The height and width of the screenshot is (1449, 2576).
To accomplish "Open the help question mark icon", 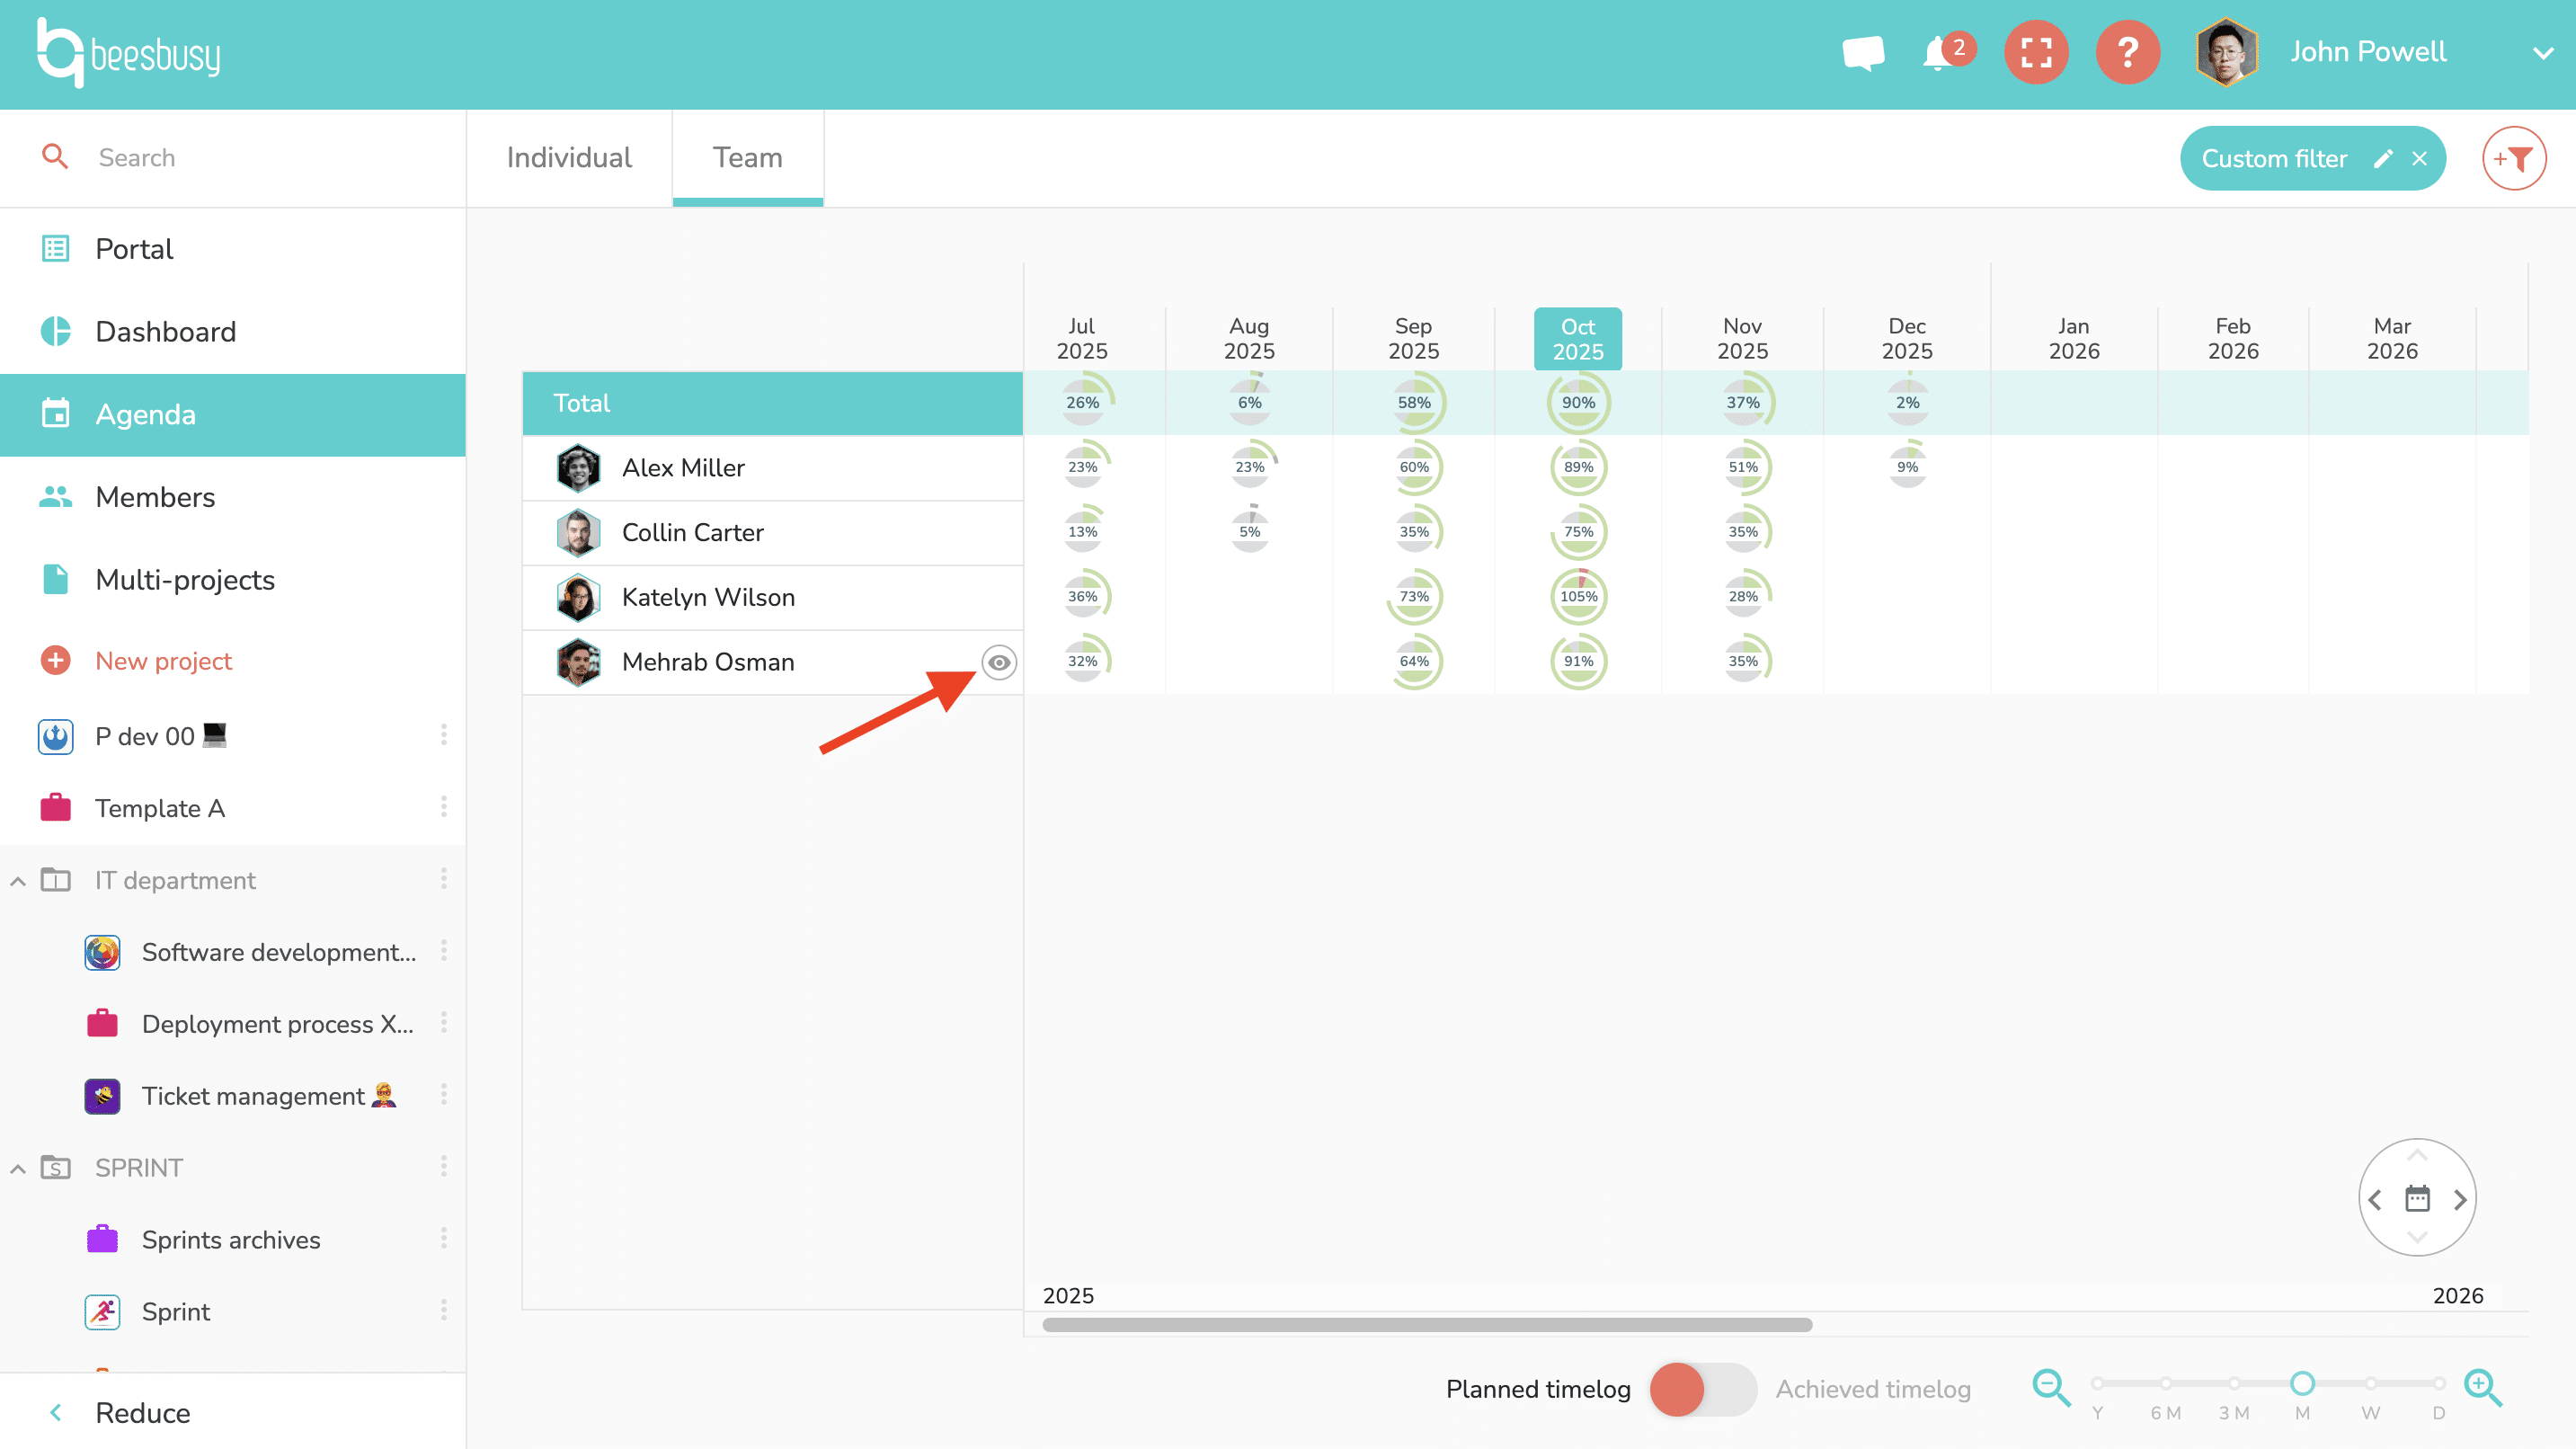I will pos(2128,52).
